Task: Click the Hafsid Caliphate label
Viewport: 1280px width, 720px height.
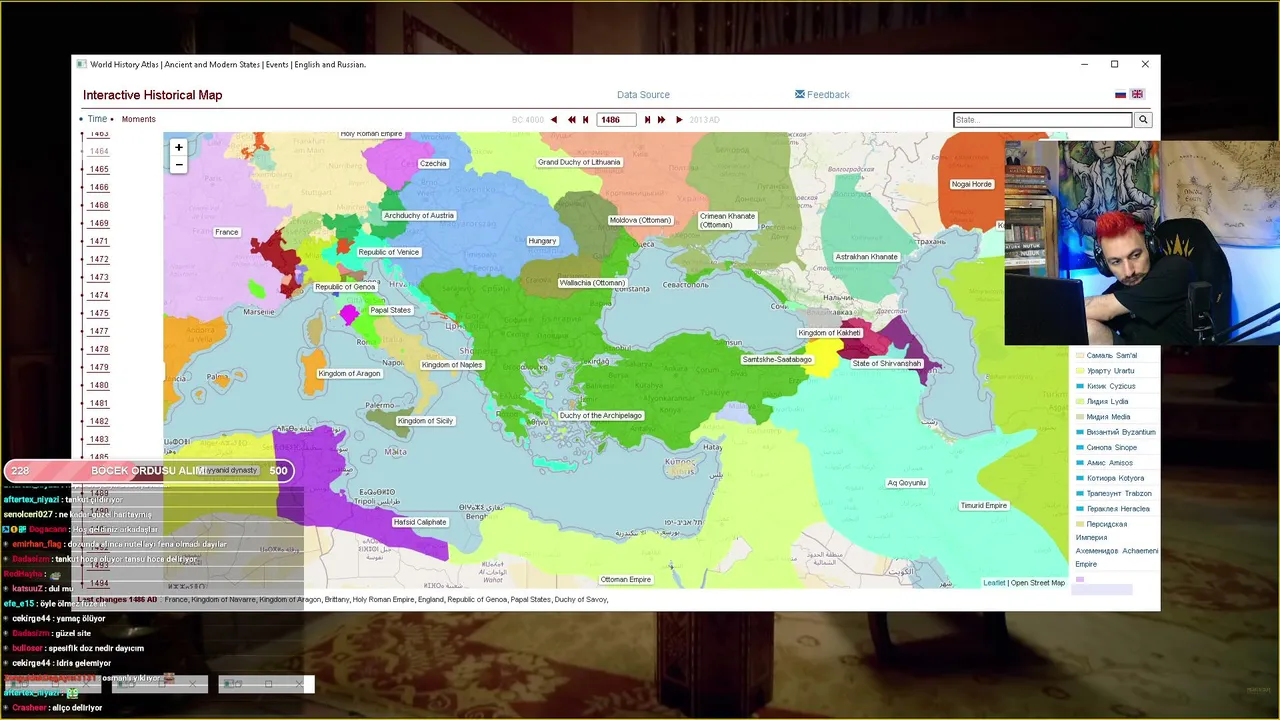Action: pos(420,522)
